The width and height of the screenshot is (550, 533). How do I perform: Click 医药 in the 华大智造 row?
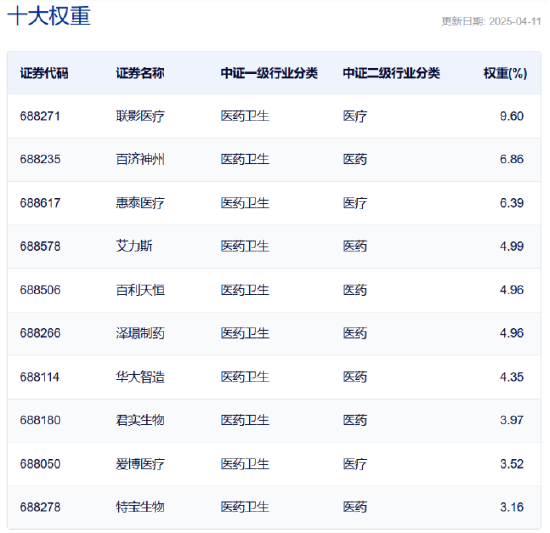[x=355, y=377]
